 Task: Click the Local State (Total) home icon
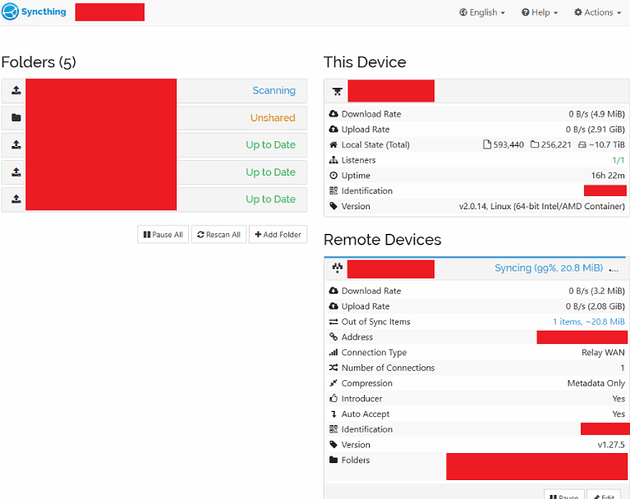[x=334, y=145]
